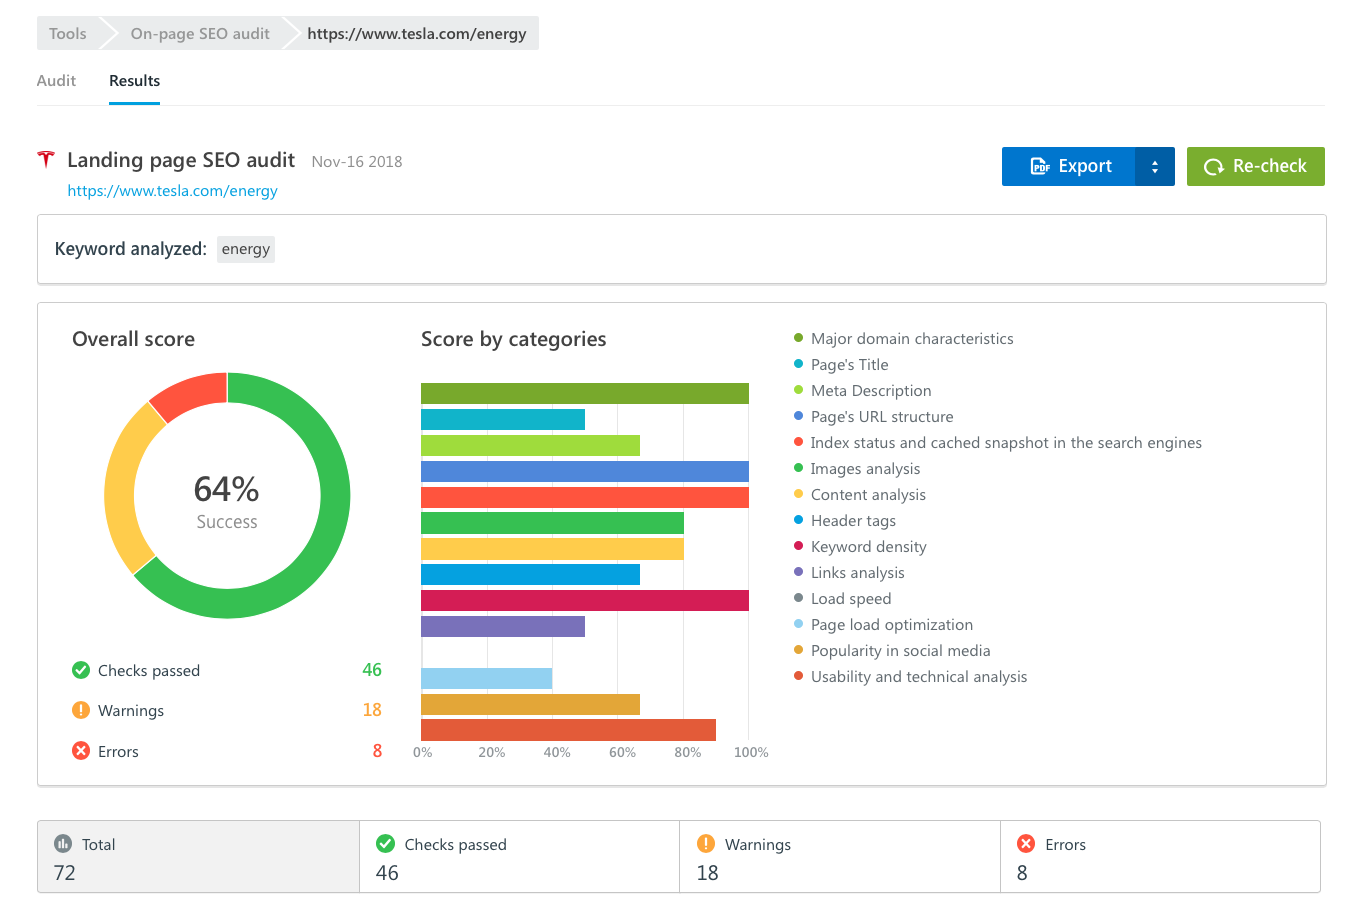Click the green check icon under Overall score
This screenshot has width=1369, height=918.
coord(81,670)
